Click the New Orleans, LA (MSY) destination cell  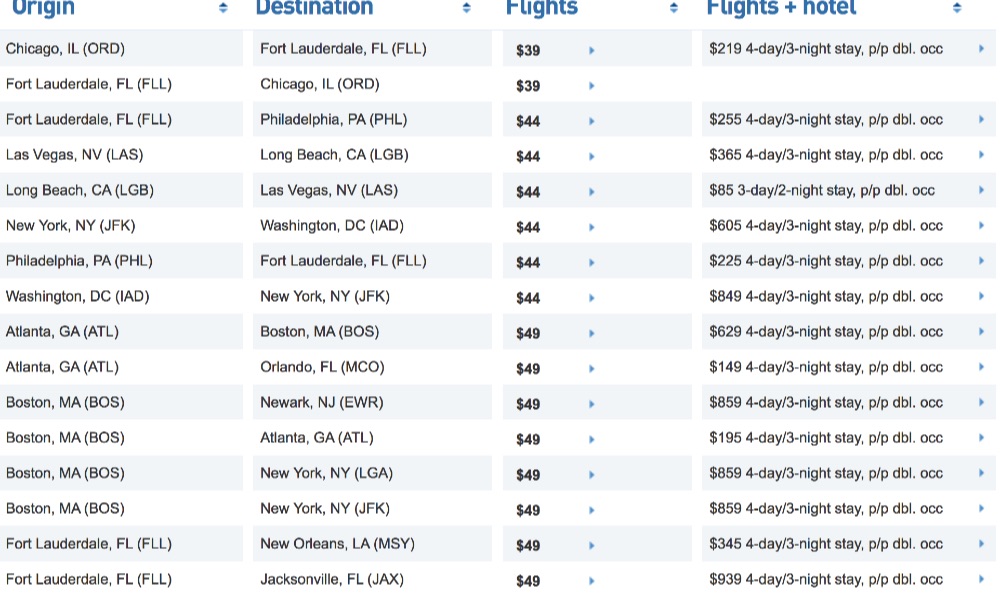pyautogui.click(x=337, y=544)
